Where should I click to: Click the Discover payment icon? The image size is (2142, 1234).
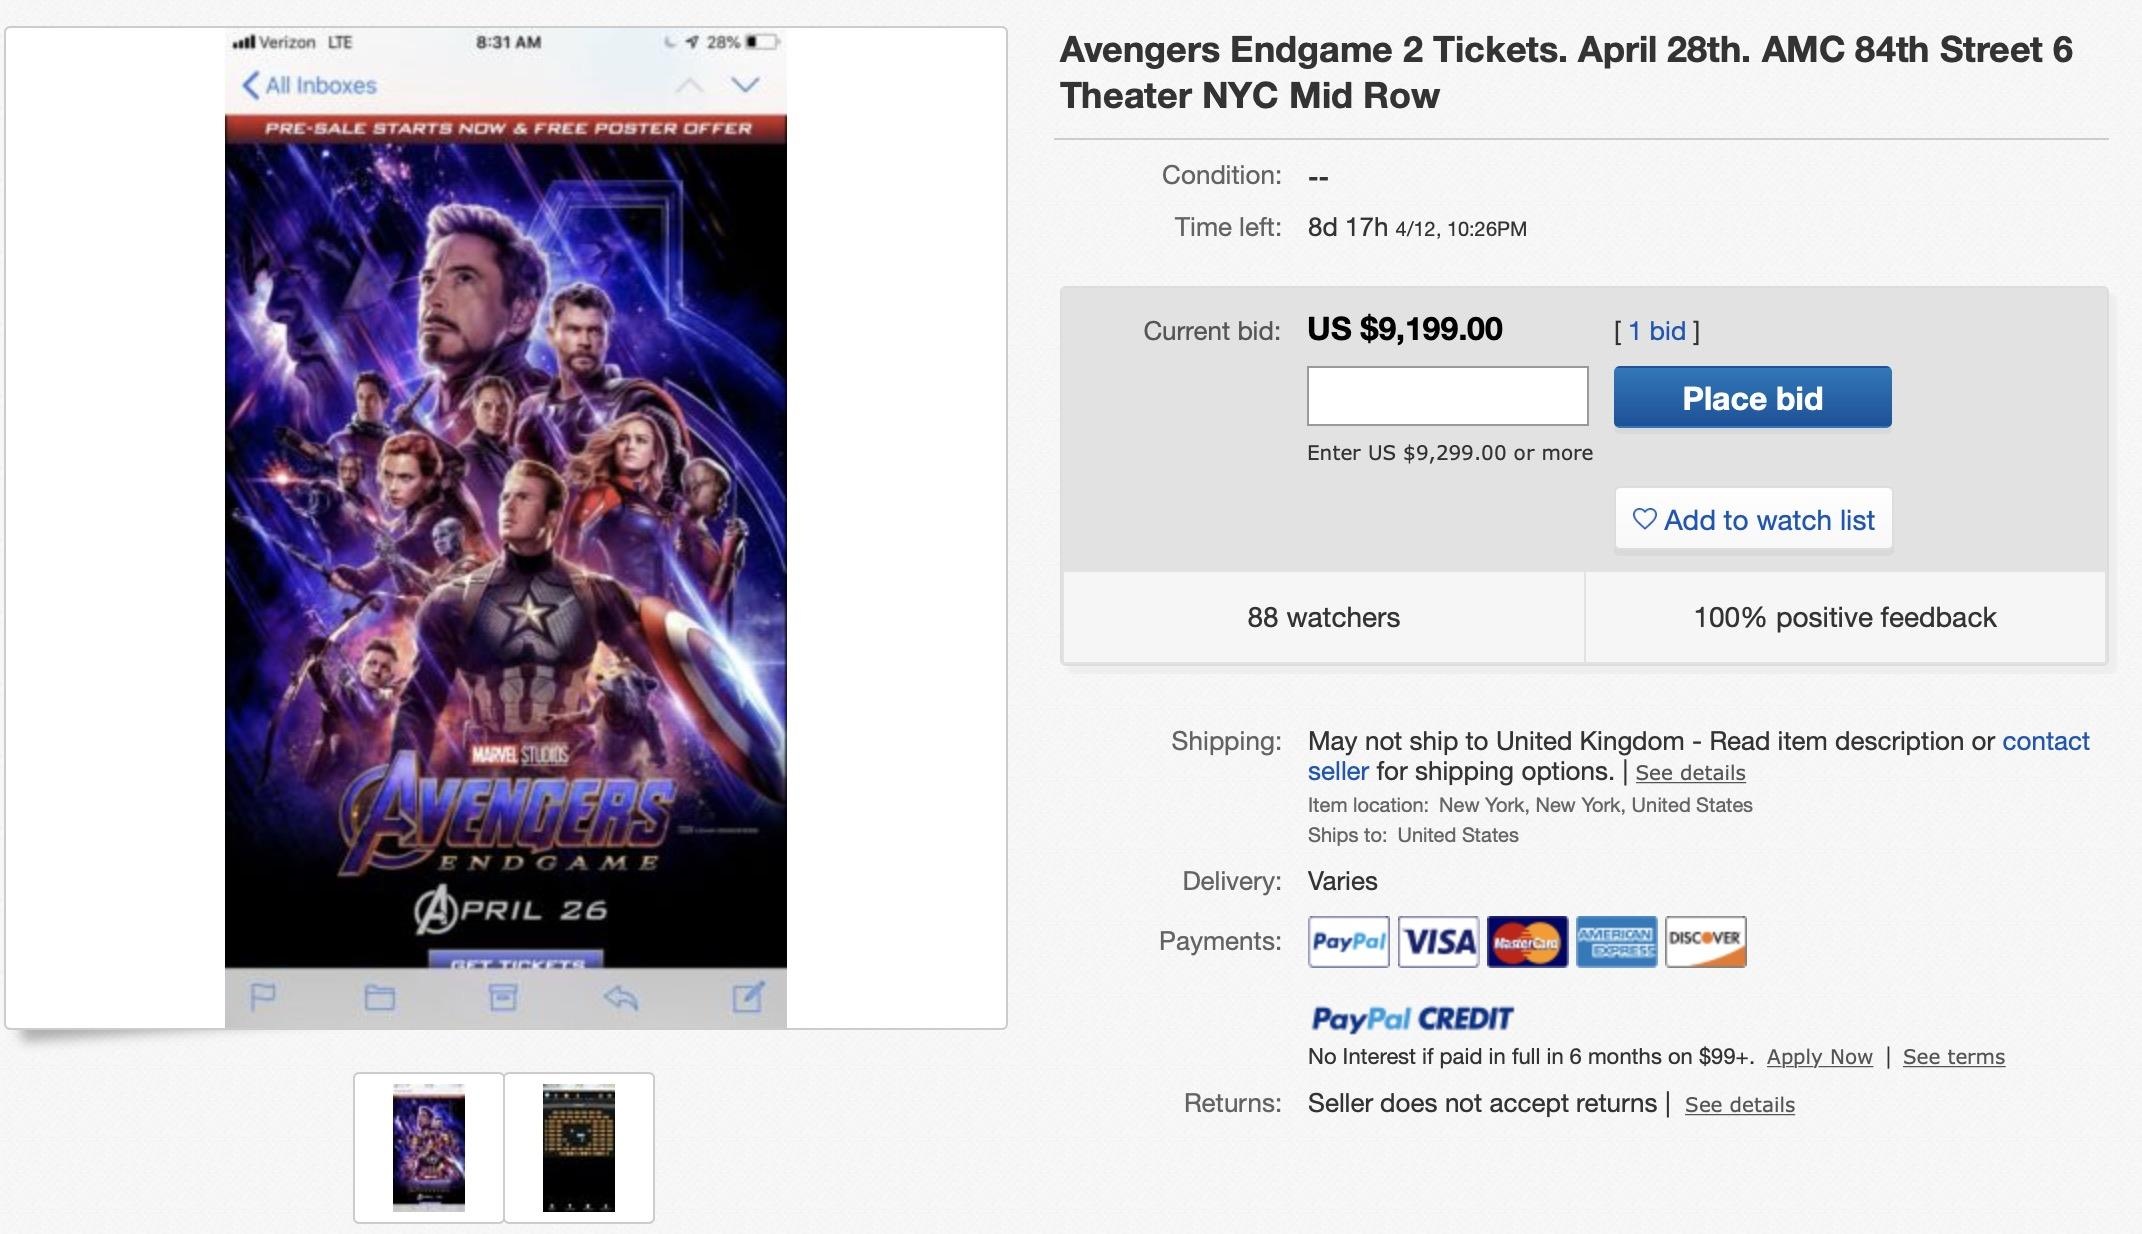click(1704, 941)
